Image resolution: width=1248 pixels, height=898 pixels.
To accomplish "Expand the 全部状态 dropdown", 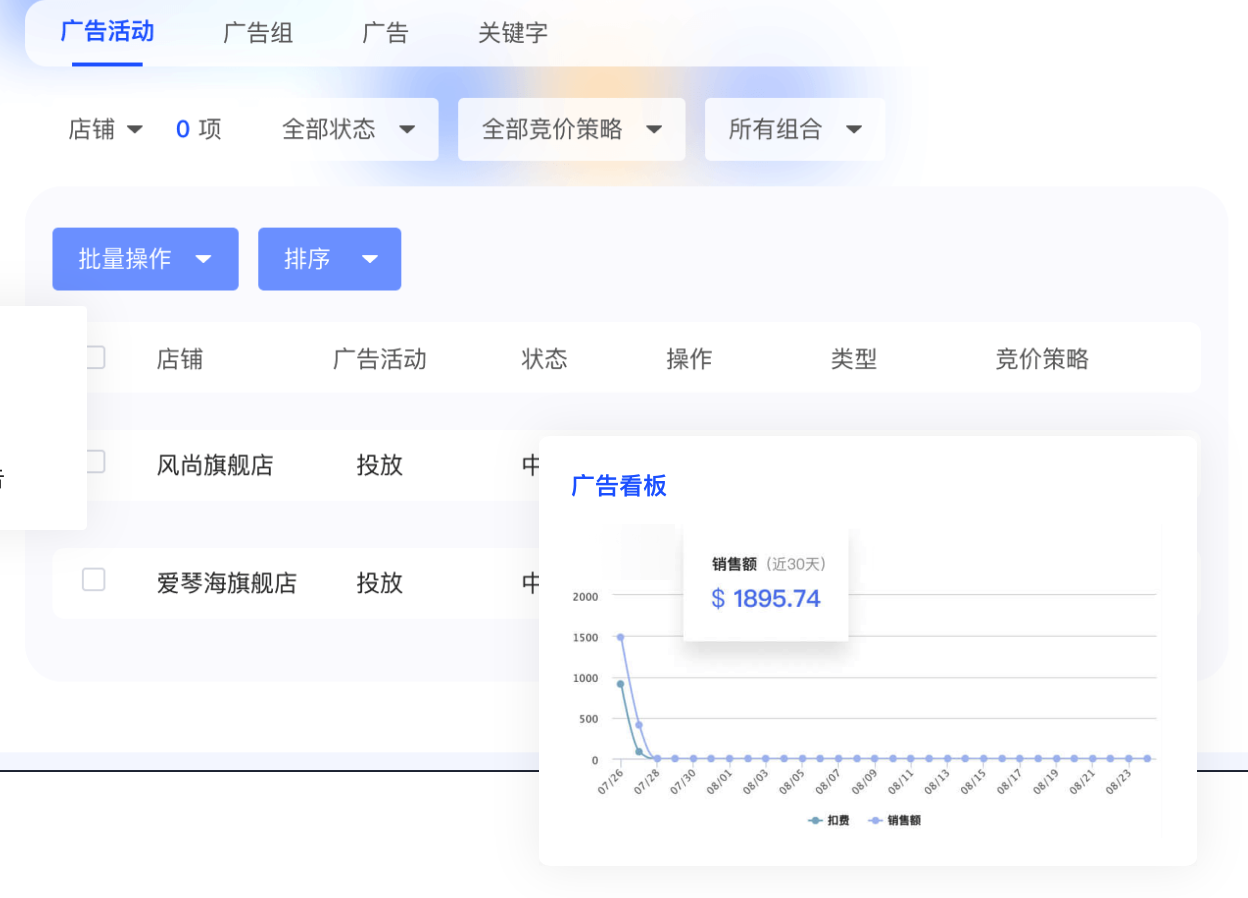I will [x=350, y=129].
